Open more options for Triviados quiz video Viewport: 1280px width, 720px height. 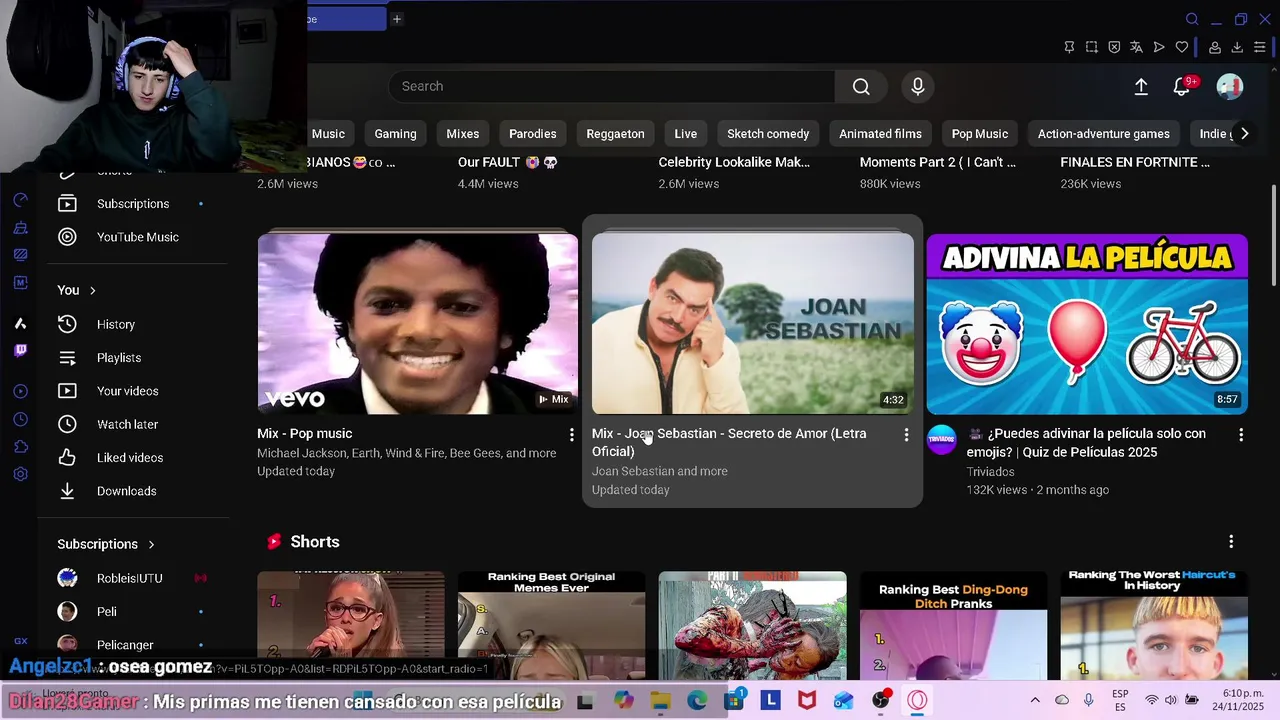tap(1240, 434)
